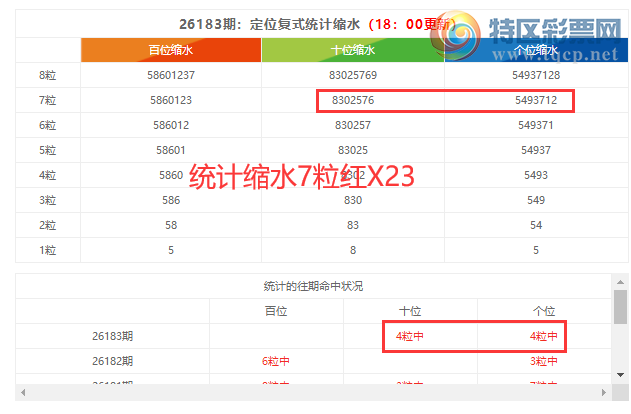Click the 十位 header in history table

point(410,311)
